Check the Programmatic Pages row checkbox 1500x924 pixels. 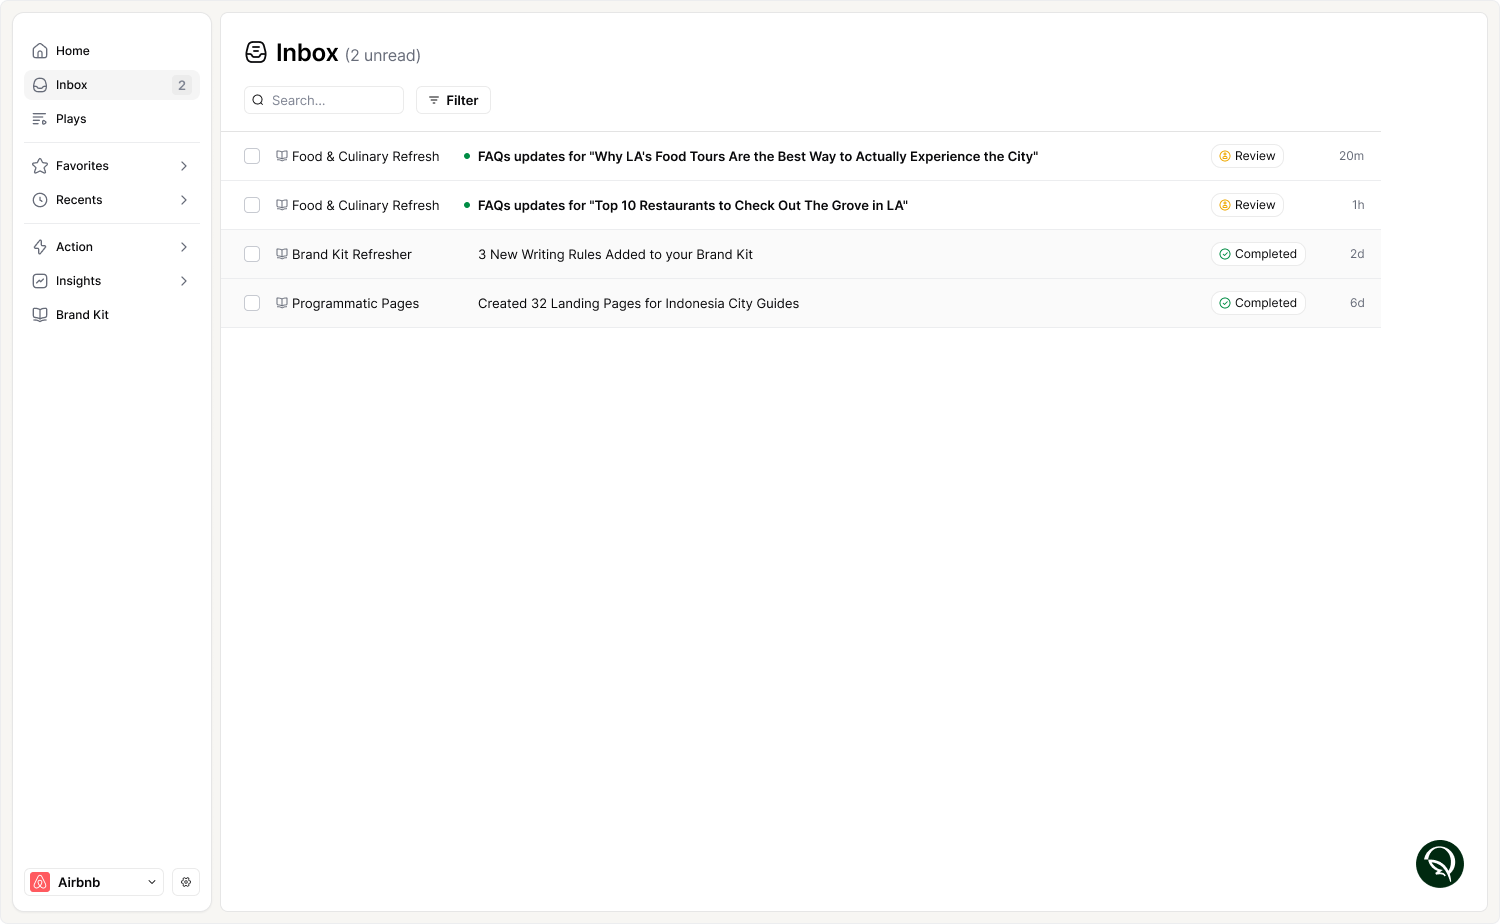(x=251, y=303)
